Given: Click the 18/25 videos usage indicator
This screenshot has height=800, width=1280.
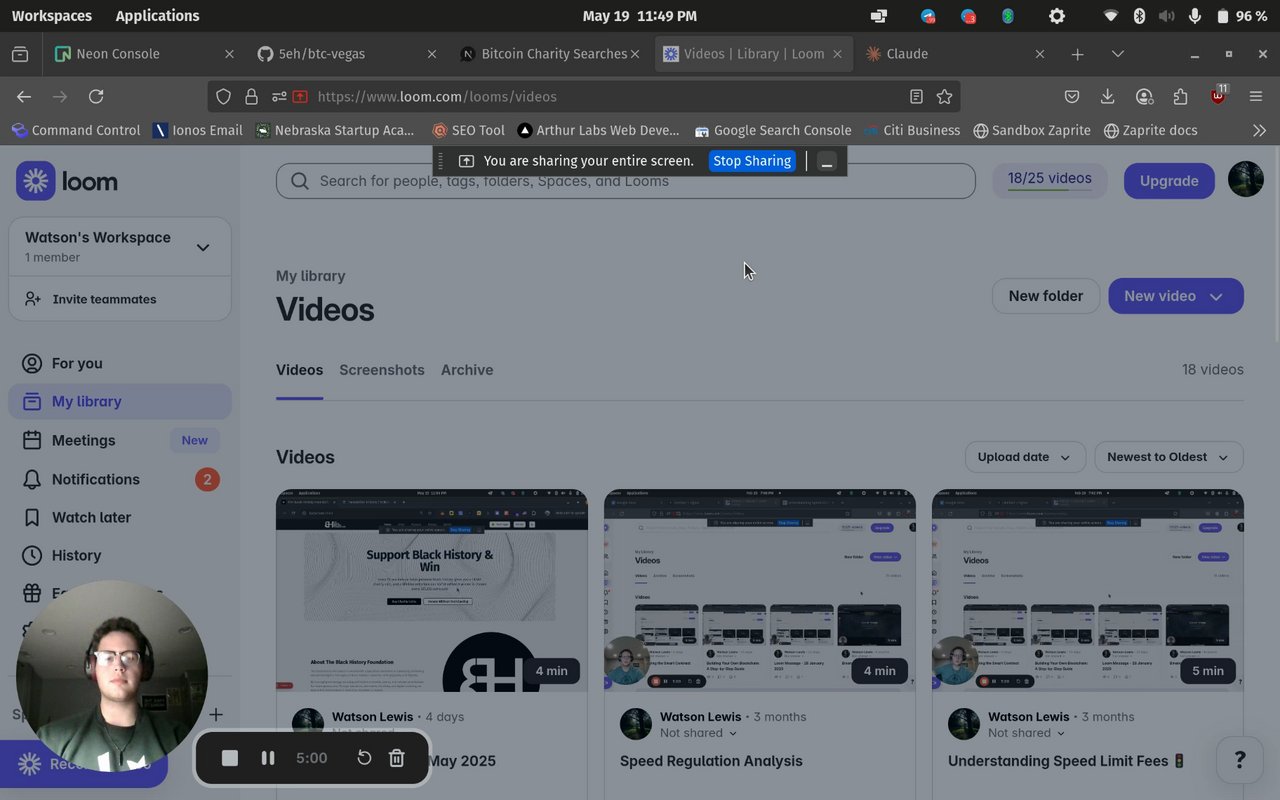Looking at the screenshot, I should tap(1050, 180).
